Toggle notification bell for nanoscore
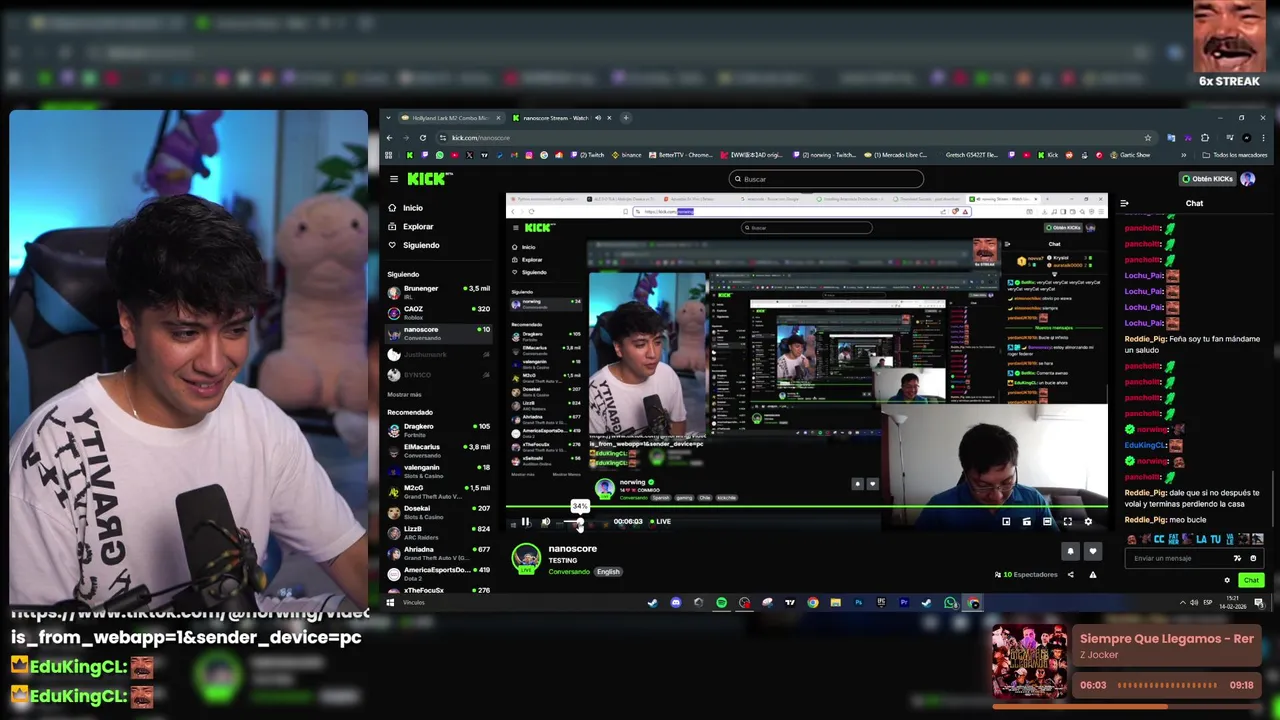 pos(1070,551)
